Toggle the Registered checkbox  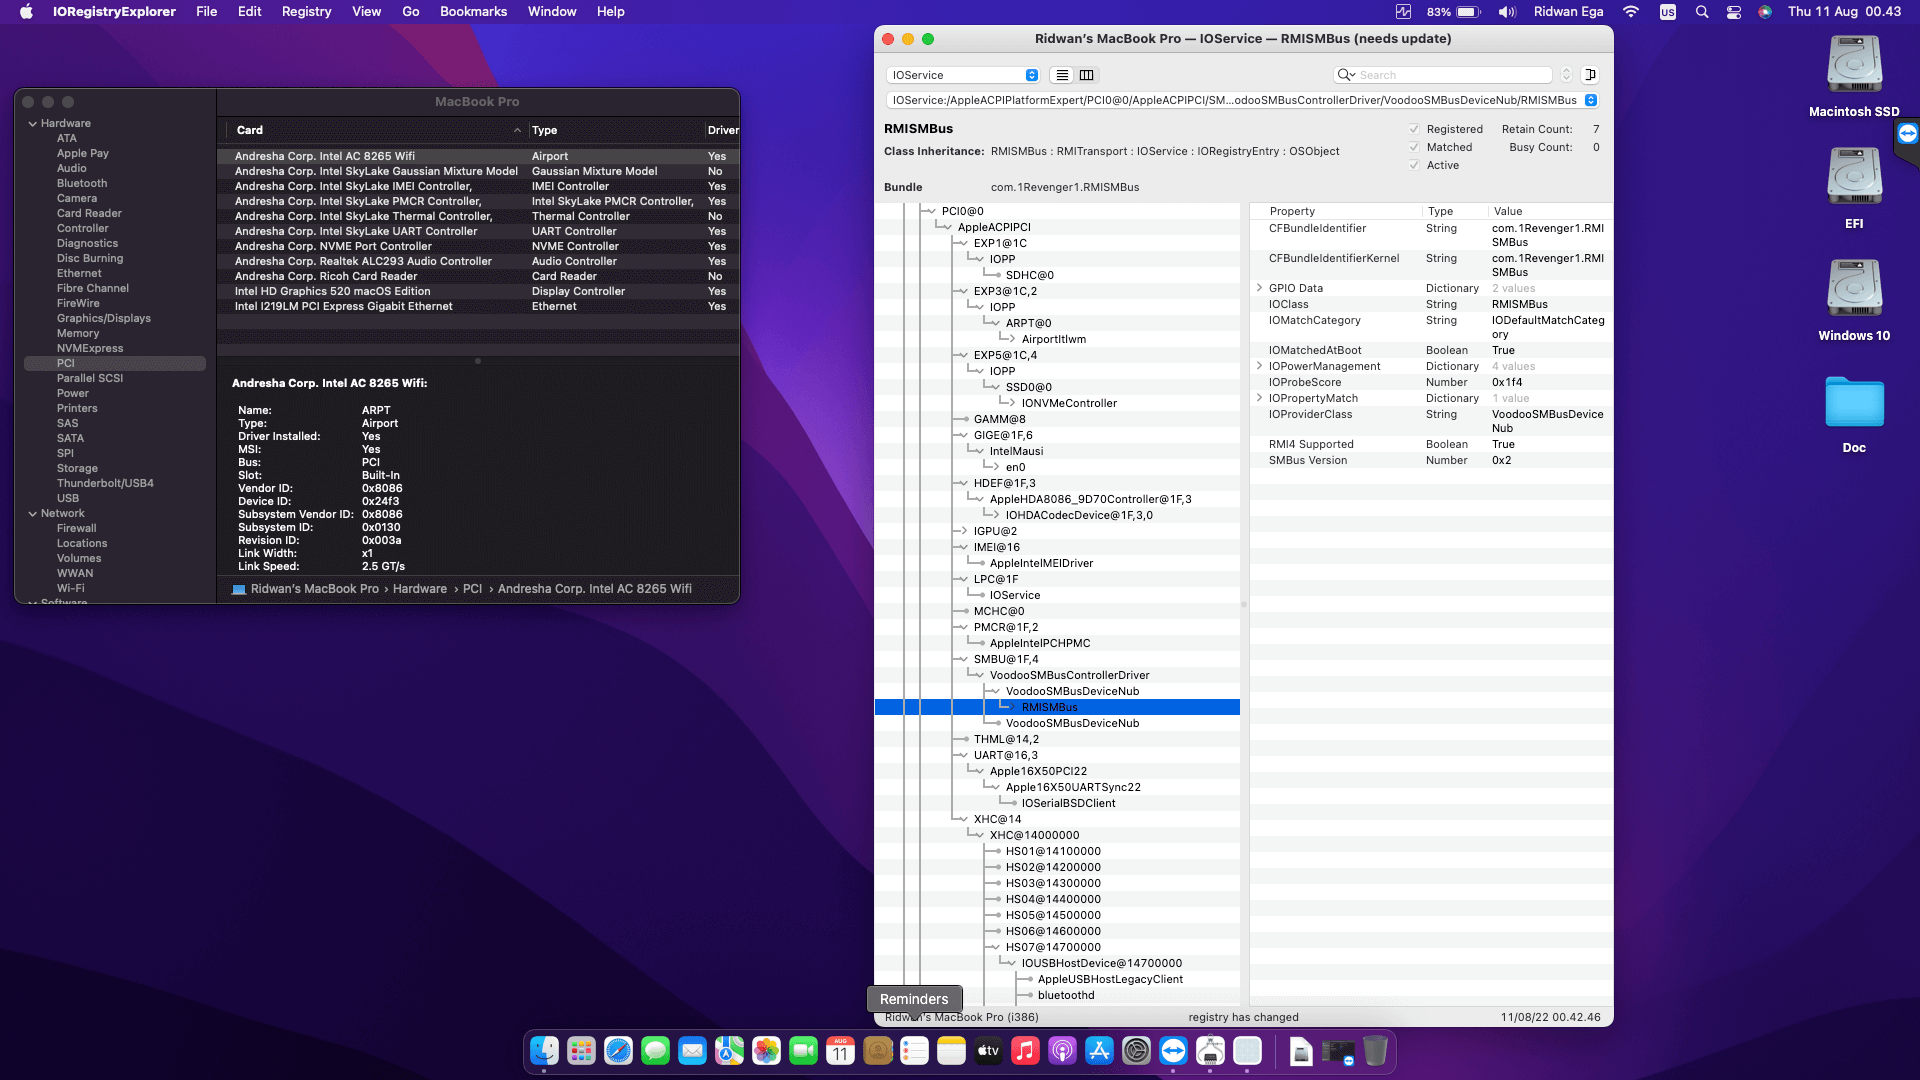click(x=1414, y=129)
